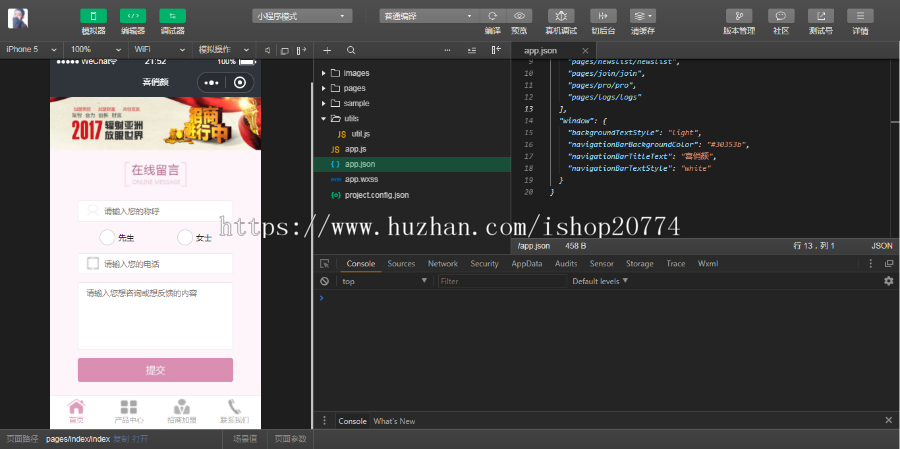Screen dimensions: 900x449
Task: Click the 复制 page path link
Action: pyautogui.click(x=121, y=439)
